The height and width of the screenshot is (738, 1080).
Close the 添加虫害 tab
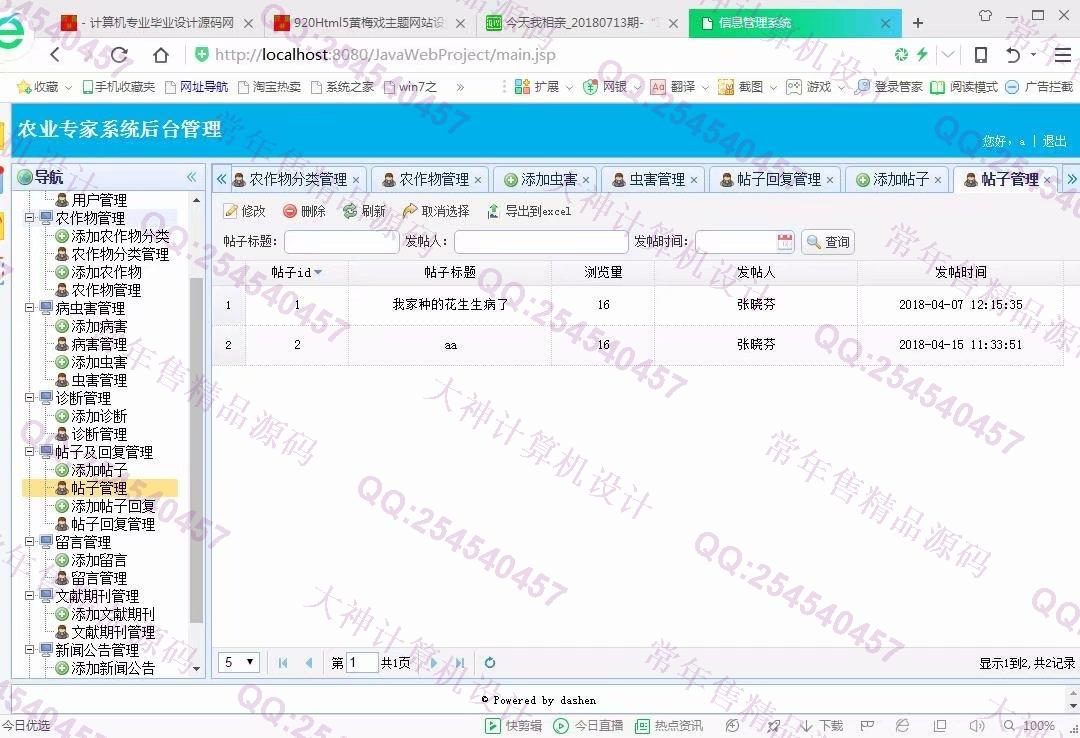tap(586, 180)
